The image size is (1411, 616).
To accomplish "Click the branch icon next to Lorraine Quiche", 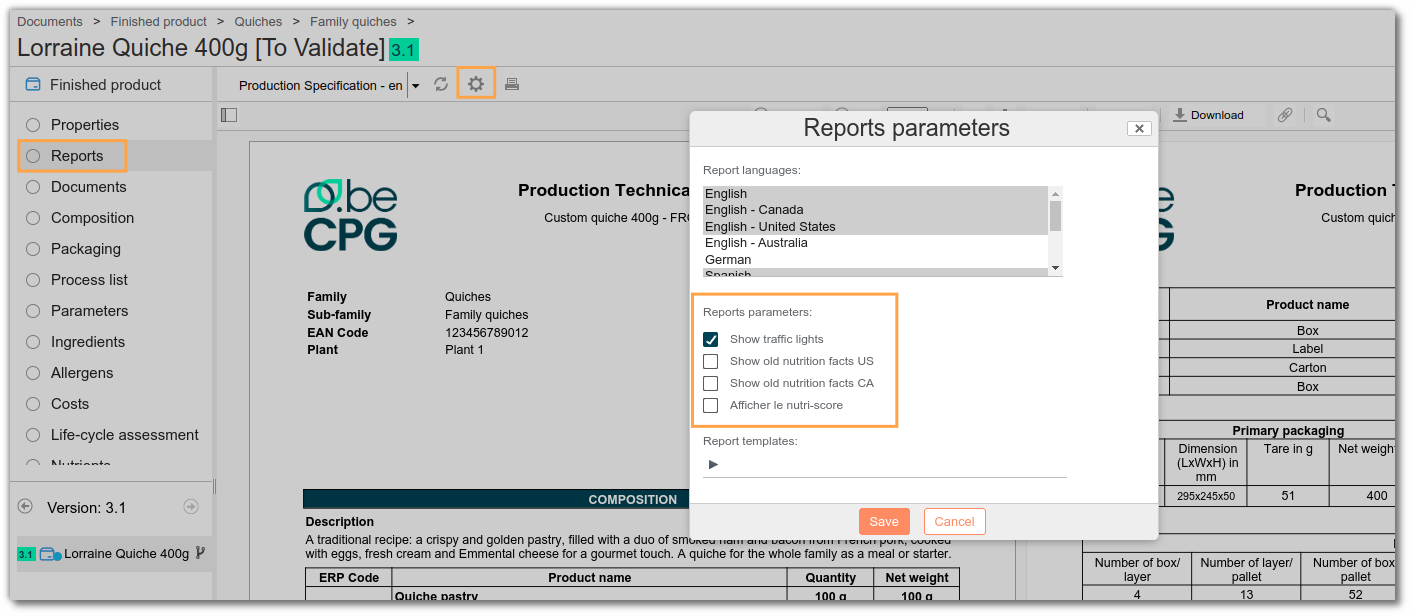I will [200, 553].
